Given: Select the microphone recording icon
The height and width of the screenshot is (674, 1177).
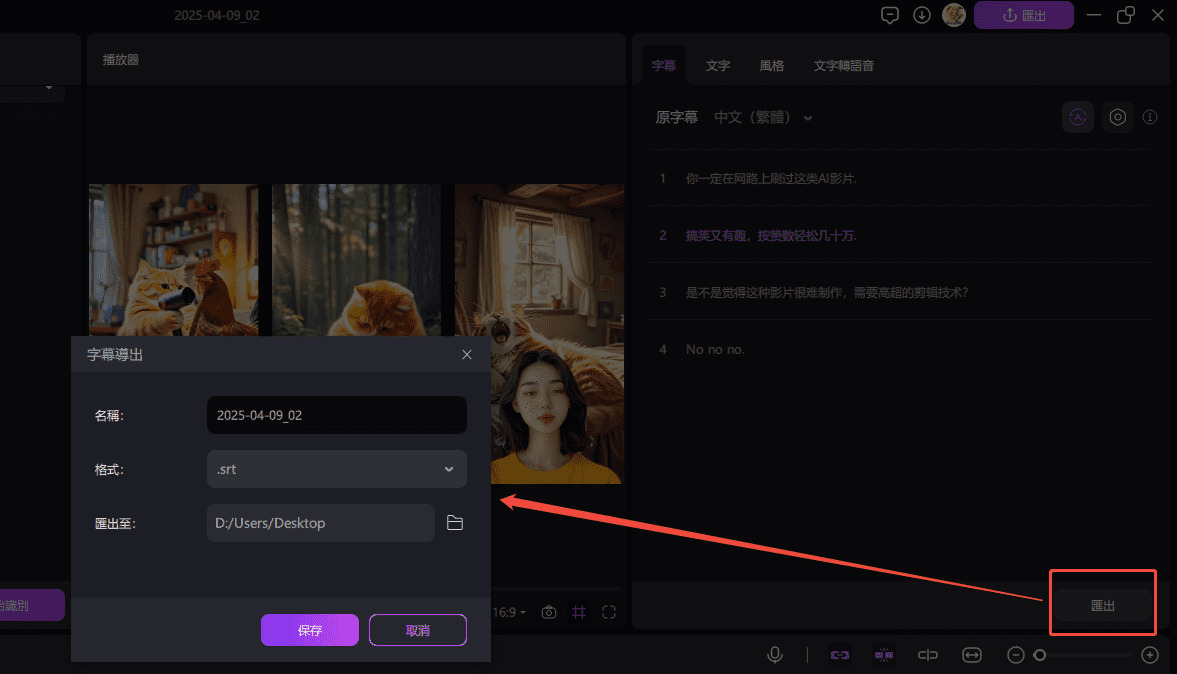Looking at the screenshot, I should click(x=775, y=655).
